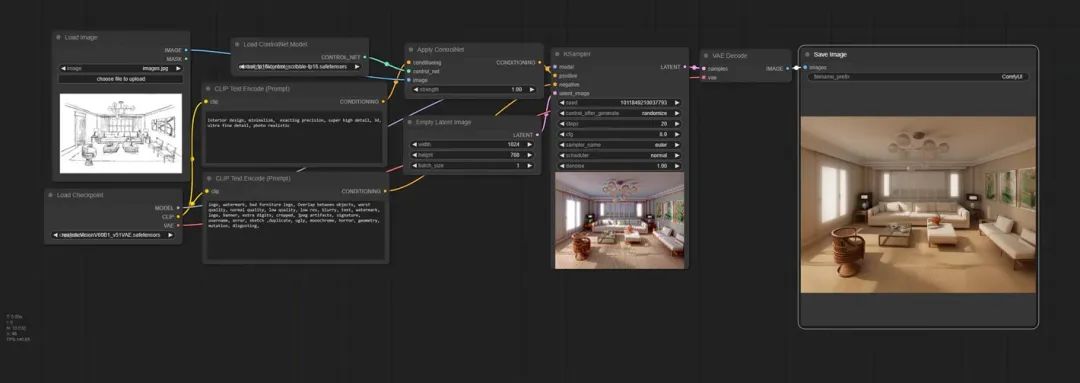Decrease denoise with its left arrow
1080x383 pixels.
[x=562, y=166]
